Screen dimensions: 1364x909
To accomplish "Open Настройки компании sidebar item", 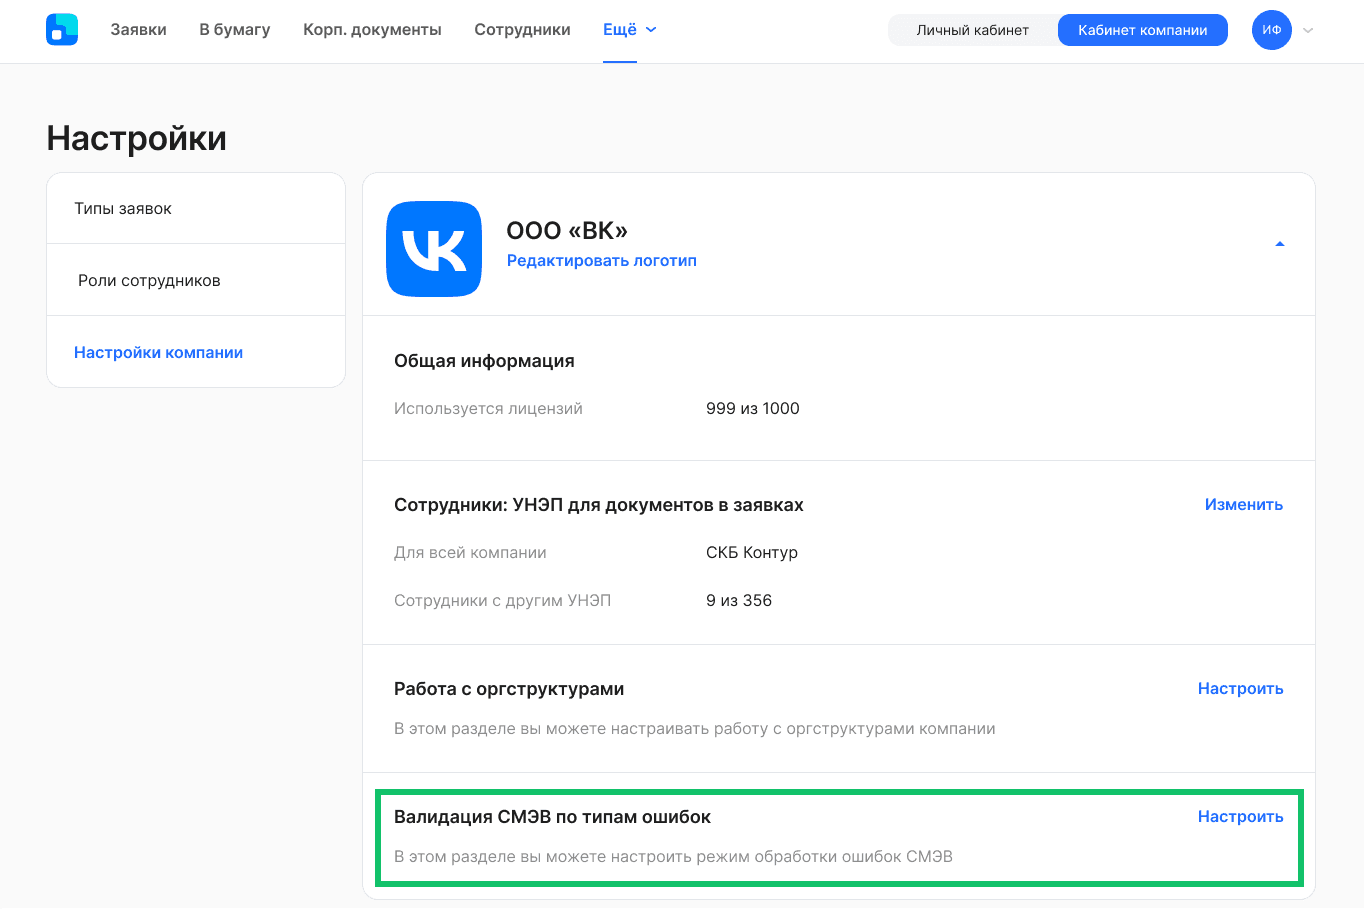I will click(x=196, y=352).
